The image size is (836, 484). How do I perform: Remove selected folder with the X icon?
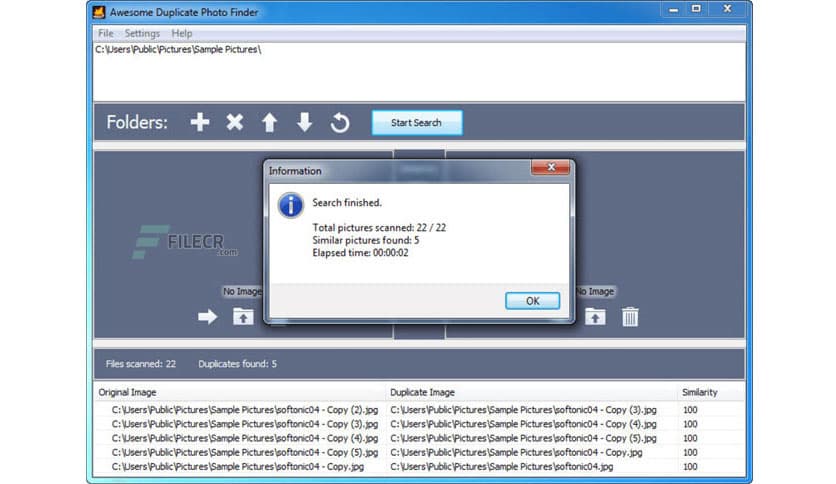pyautogui.click(x=235, y=122)
